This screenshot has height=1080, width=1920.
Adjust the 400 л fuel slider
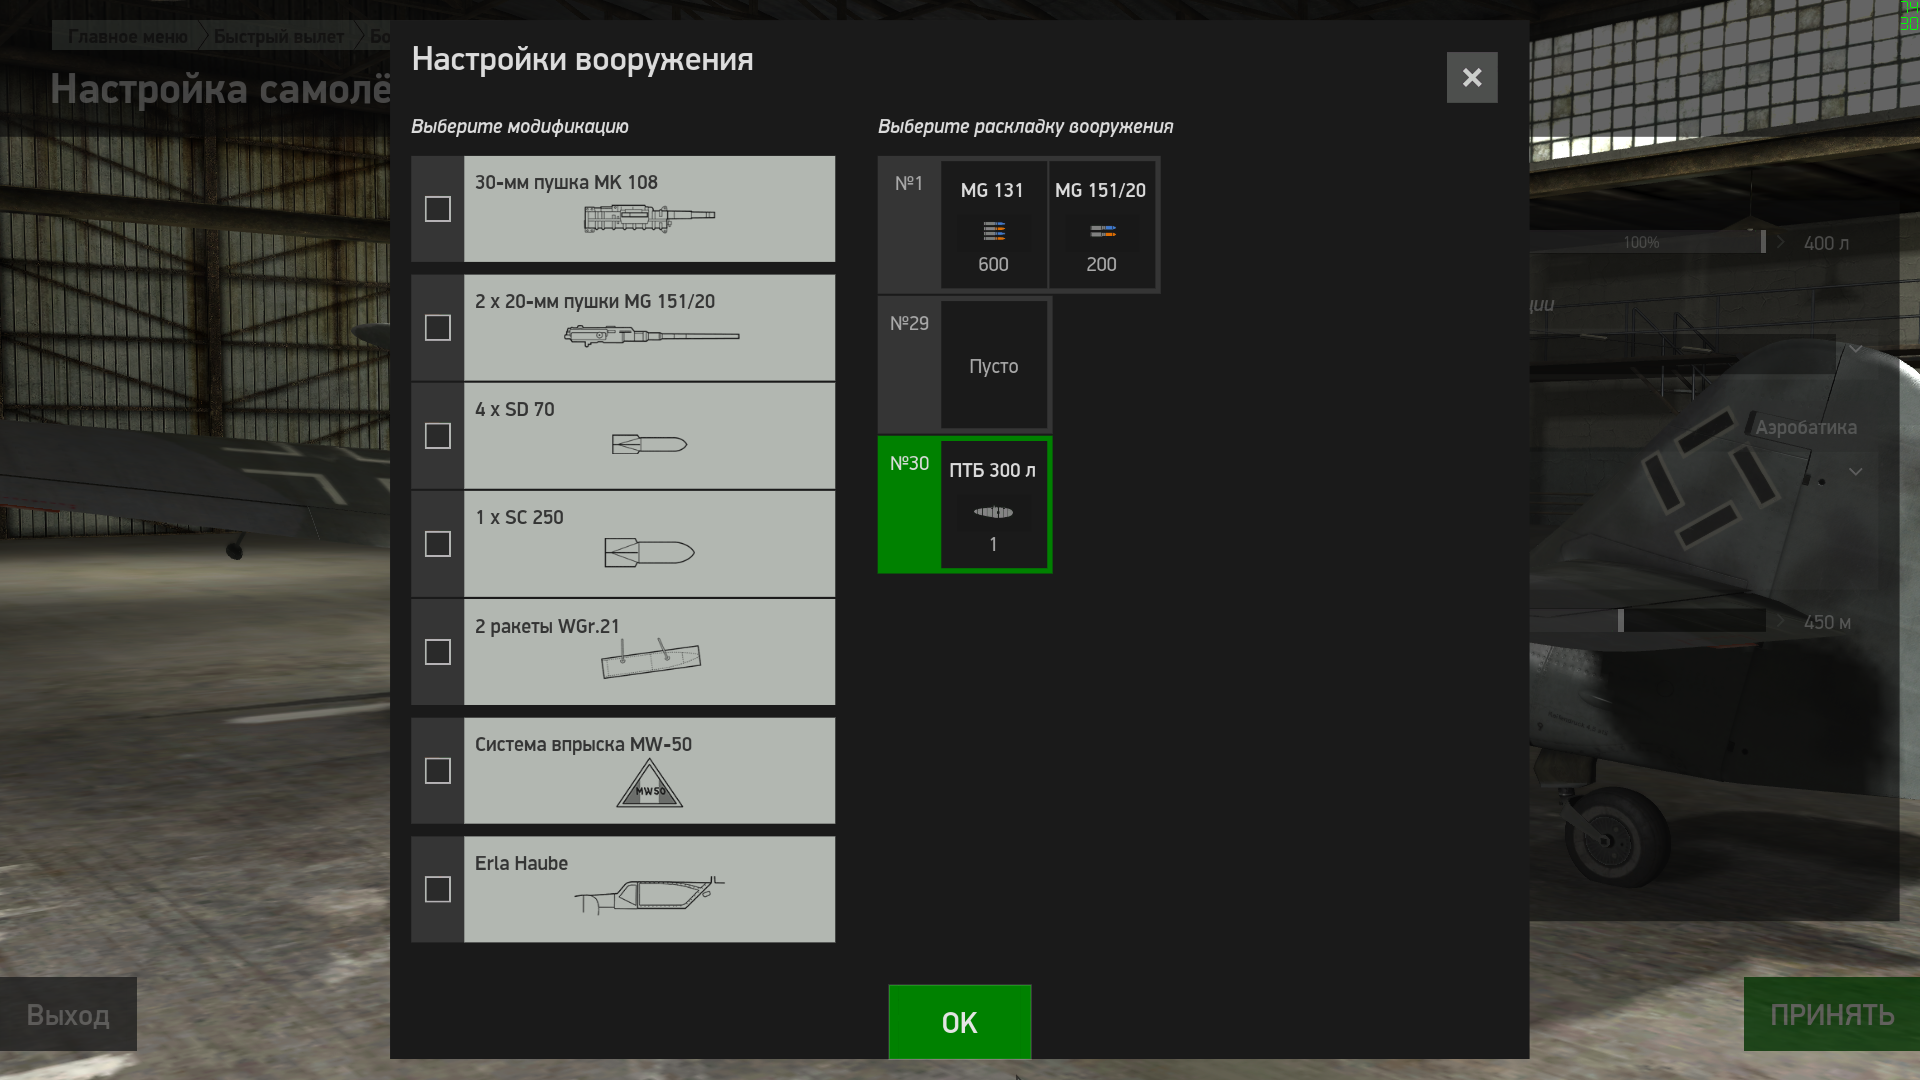[1763, 242]
